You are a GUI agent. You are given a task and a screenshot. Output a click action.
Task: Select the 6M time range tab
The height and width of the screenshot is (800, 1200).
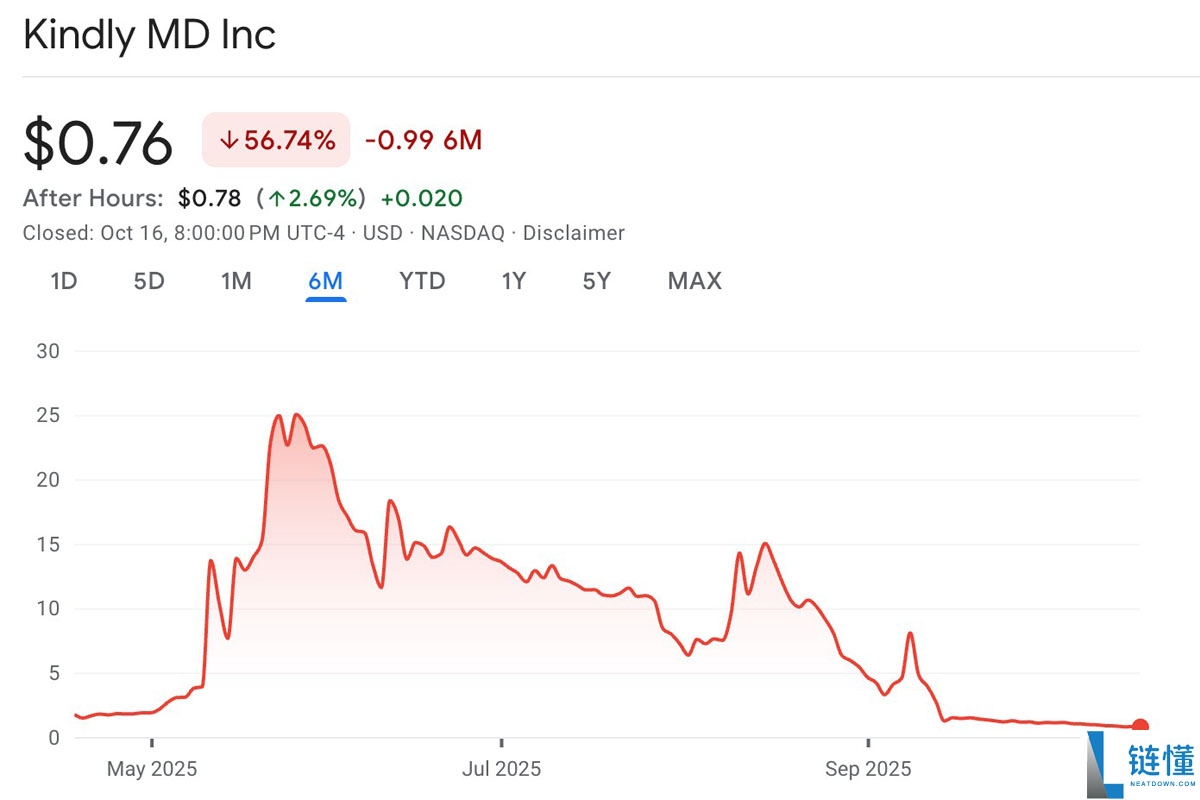point(326,281)
